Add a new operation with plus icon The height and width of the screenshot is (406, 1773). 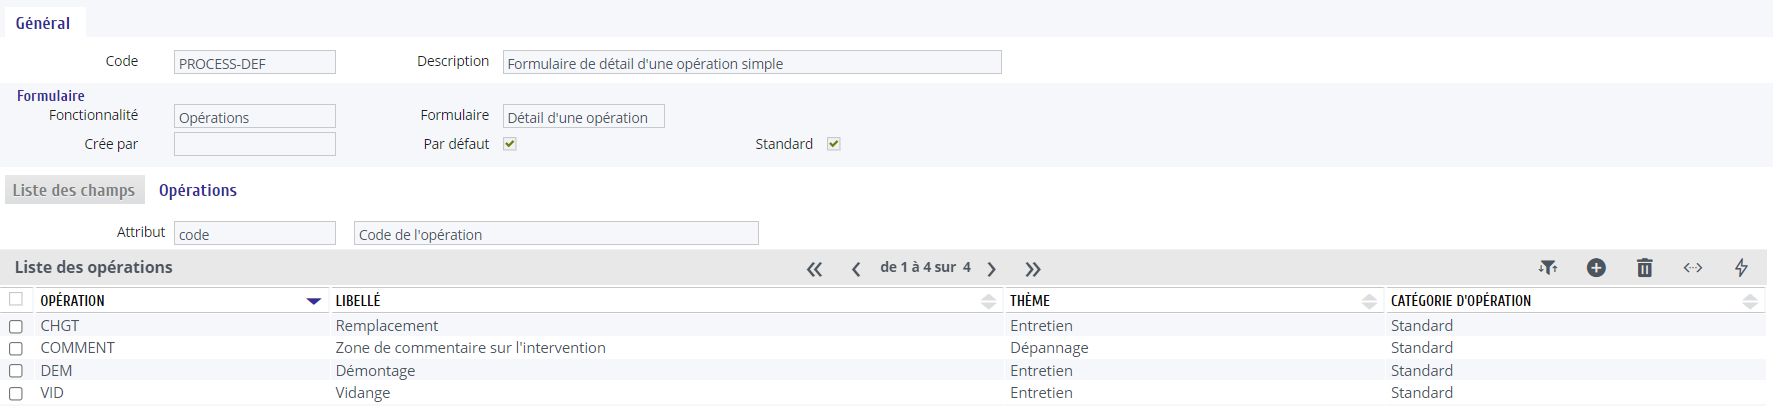pyautogui.click(x=1596, y=267)
